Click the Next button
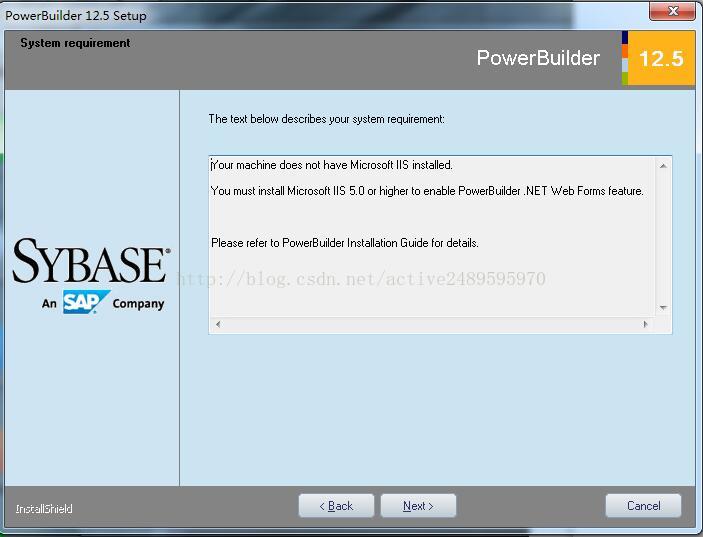This screenshot has height=537, width=703. click(x=418, y=506)
